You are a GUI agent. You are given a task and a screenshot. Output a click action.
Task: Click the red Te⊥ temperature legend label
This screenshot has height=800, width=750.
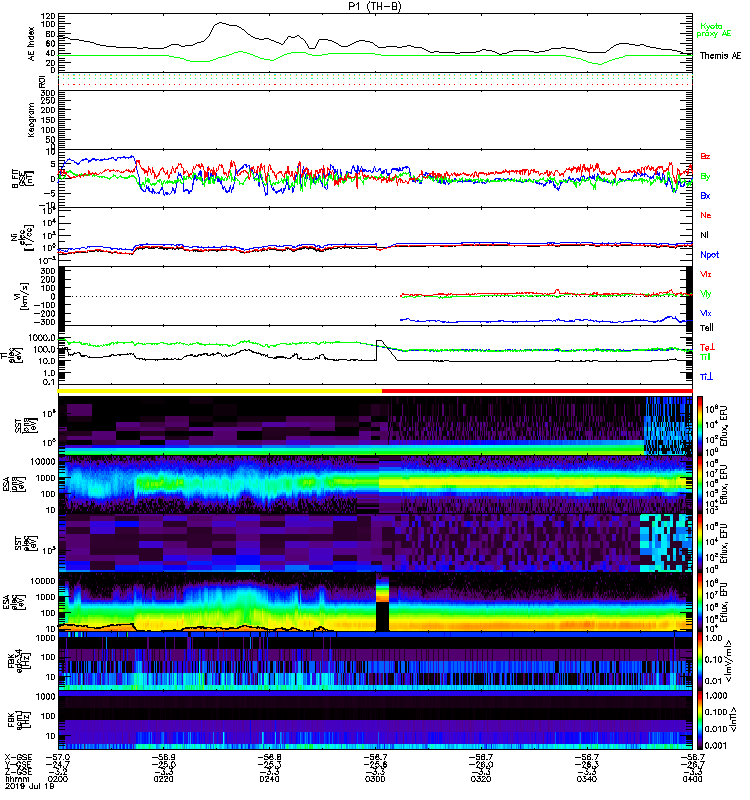point(707,347)
